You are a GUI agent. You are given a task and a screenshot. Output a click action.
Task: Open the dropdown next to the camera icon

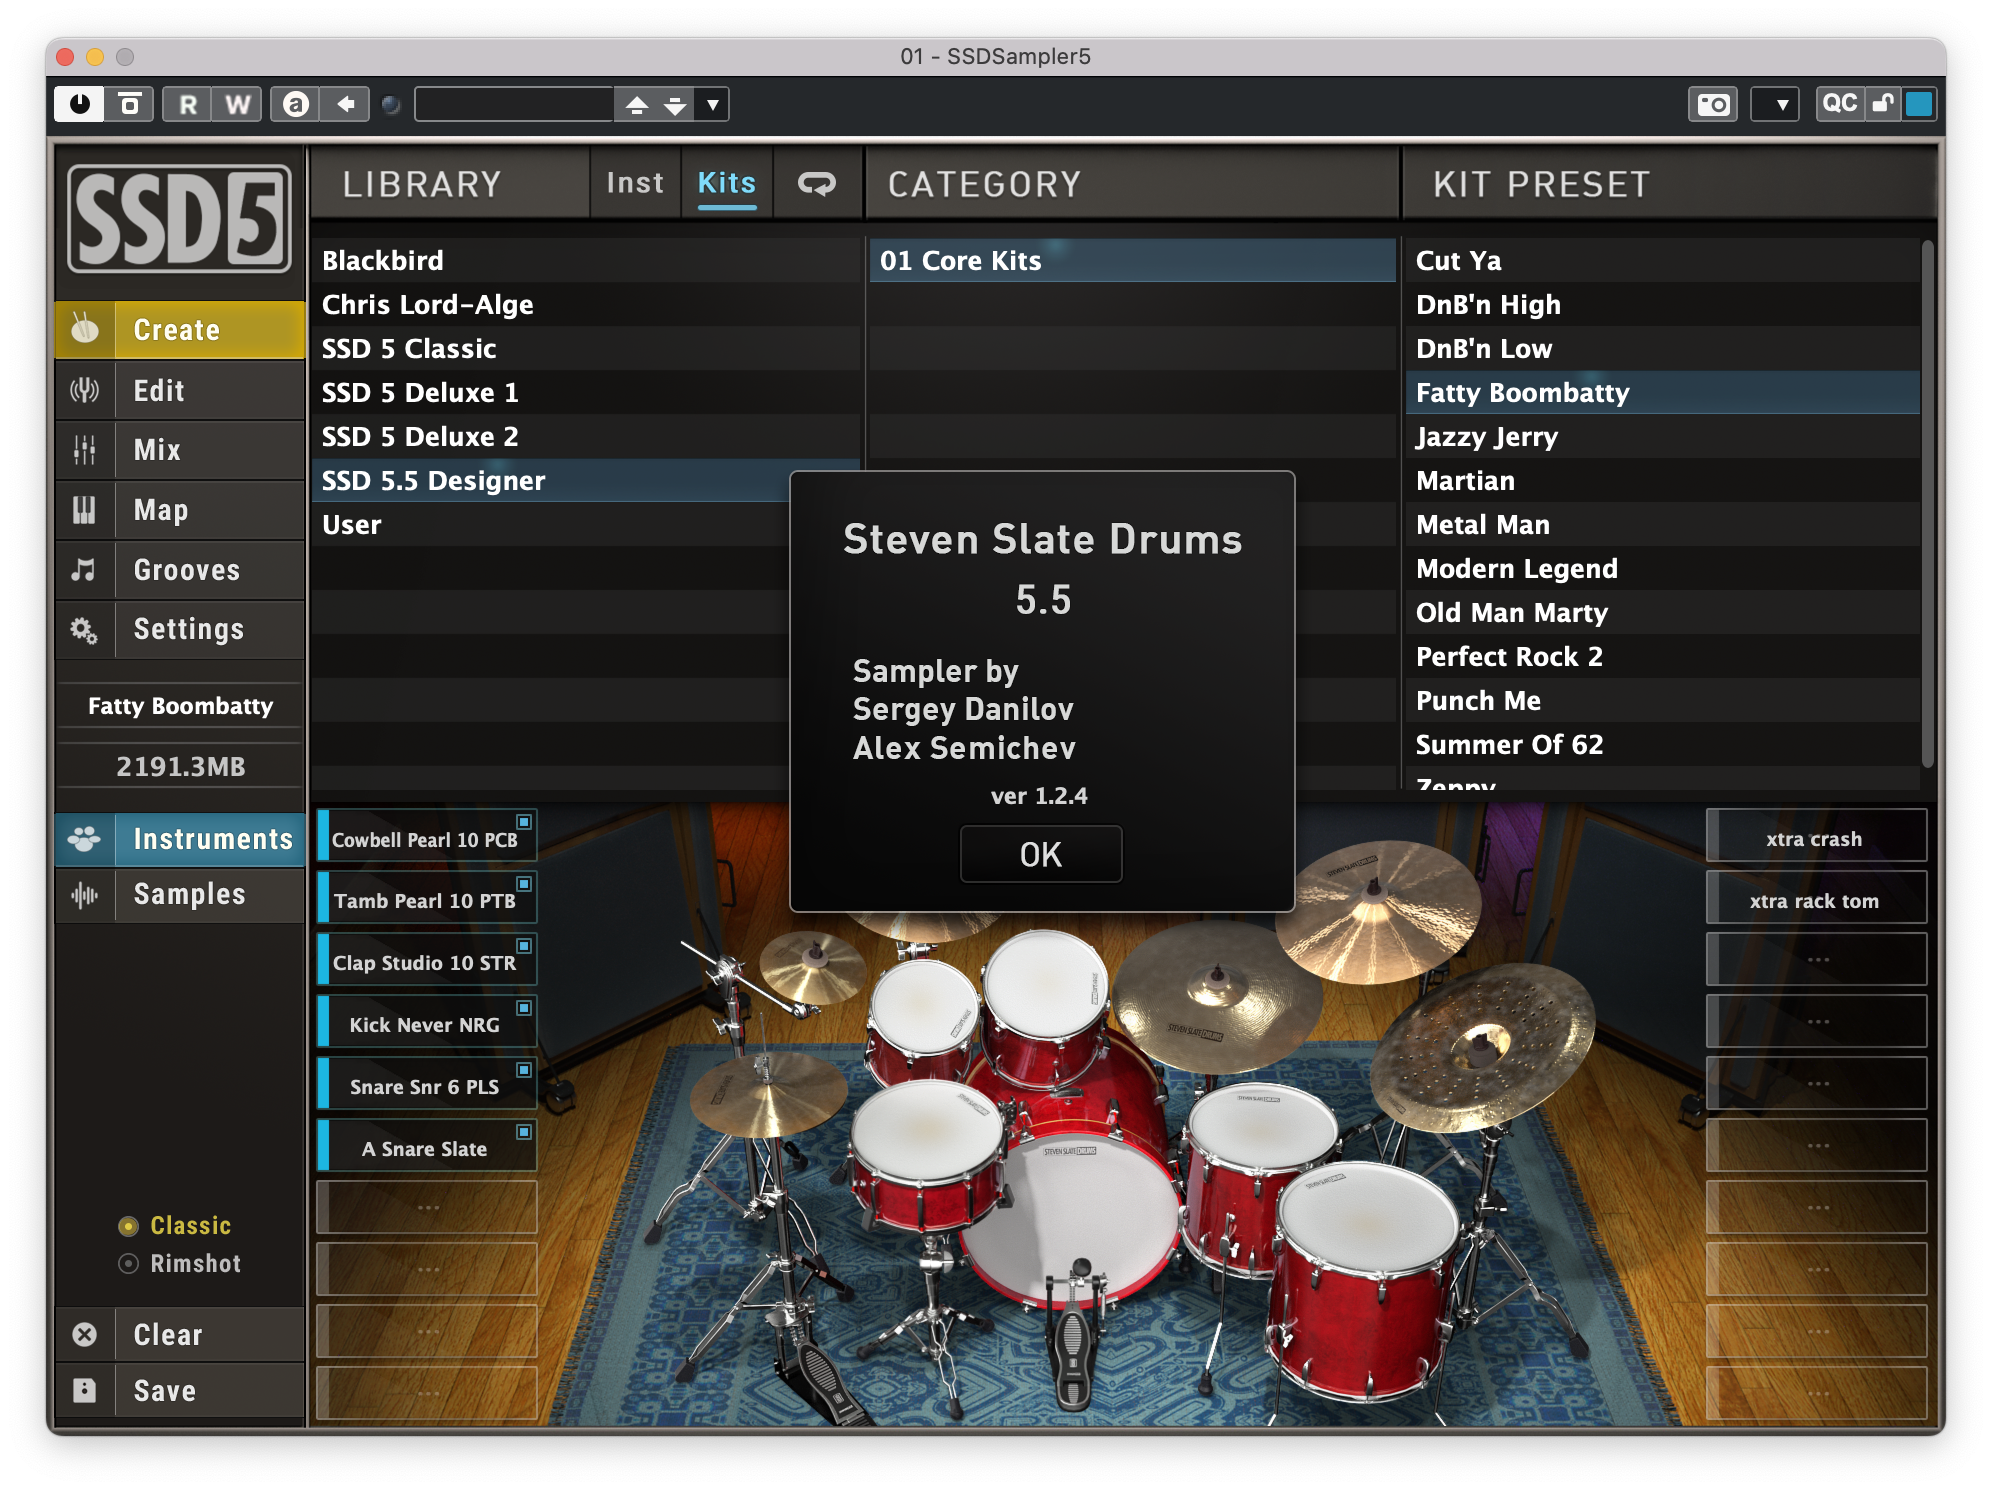click(x=1776, y=103)
